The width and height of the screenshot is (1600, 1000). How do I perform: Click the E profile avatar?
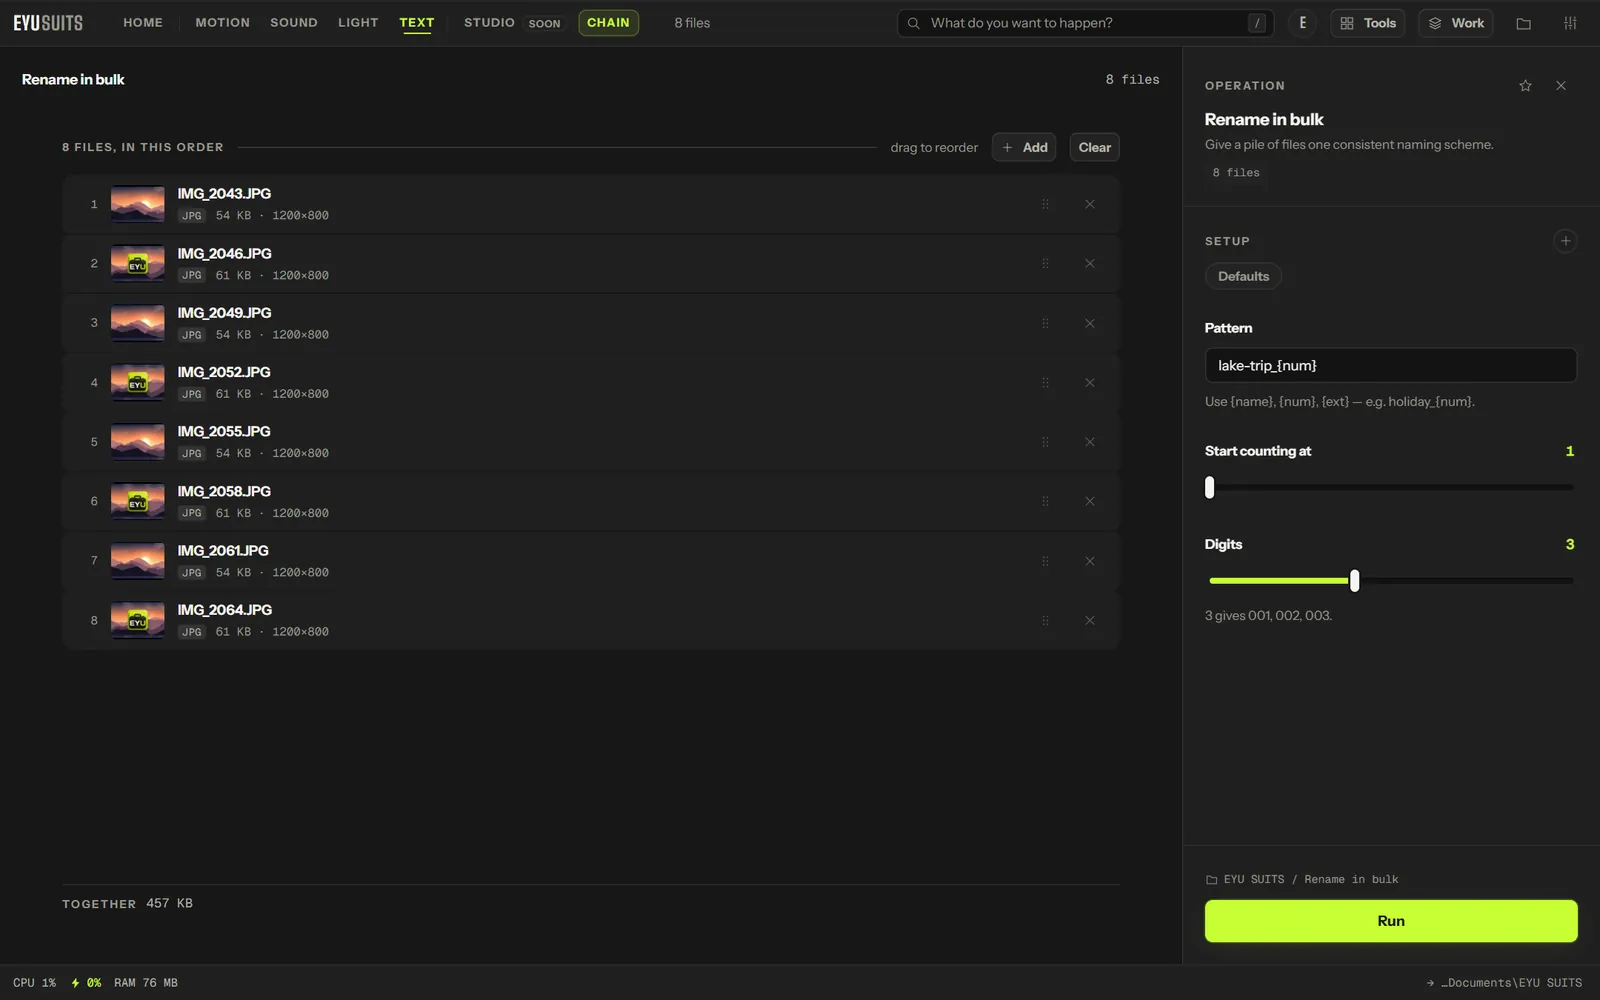coord(1302,23)
